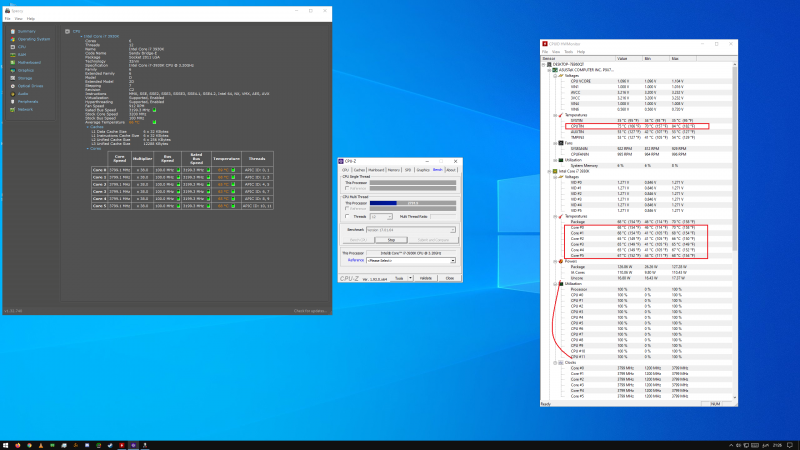Open Graphics section in Speccy sidebar
The width and height of the screenshot is (800, 450).
click(x=28, y=70)
